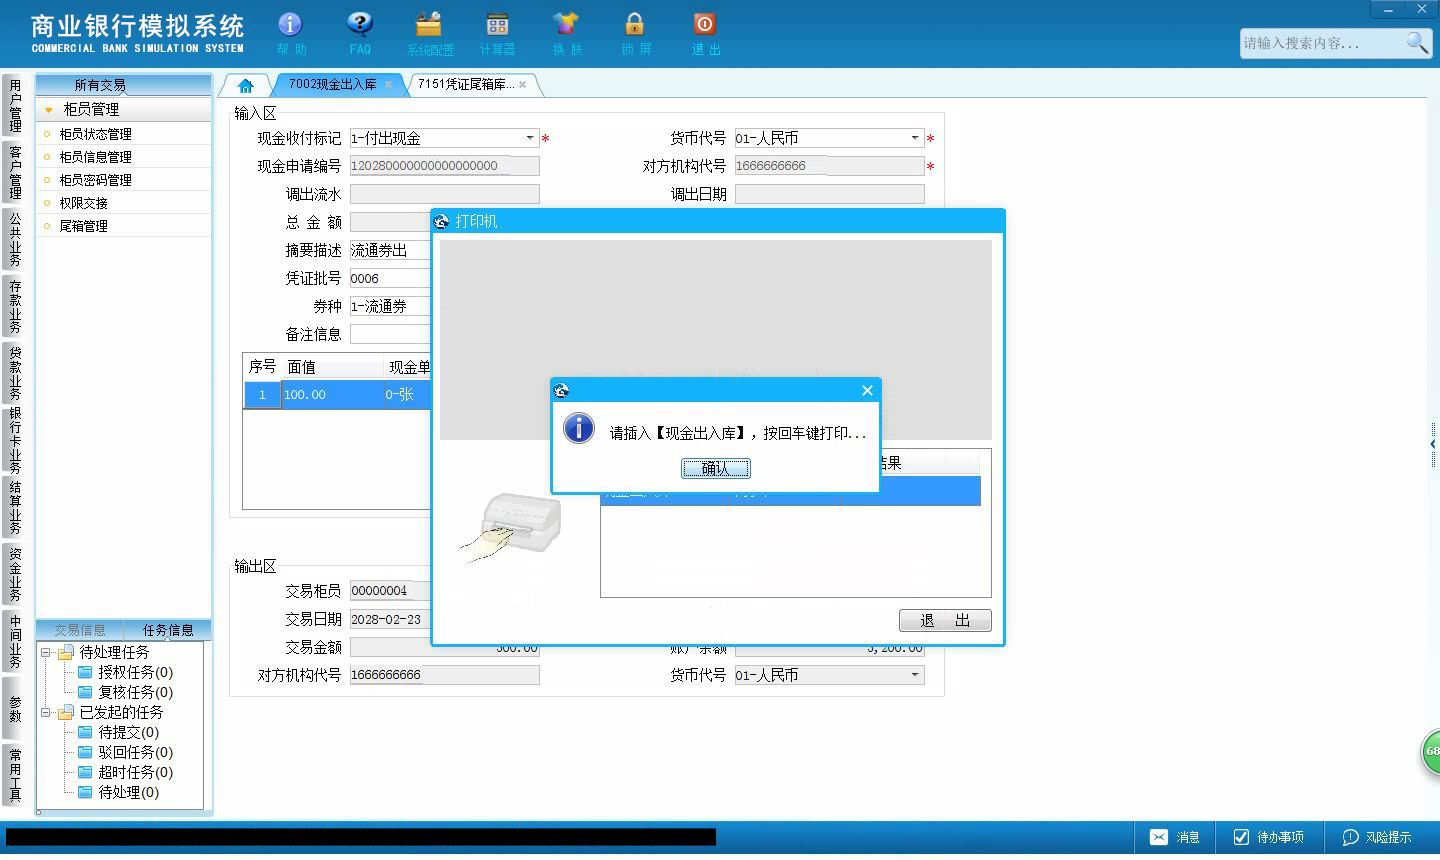
Task: Open the 货币代号 dropdown in 输出区
Action: click(x=915, y=675)
